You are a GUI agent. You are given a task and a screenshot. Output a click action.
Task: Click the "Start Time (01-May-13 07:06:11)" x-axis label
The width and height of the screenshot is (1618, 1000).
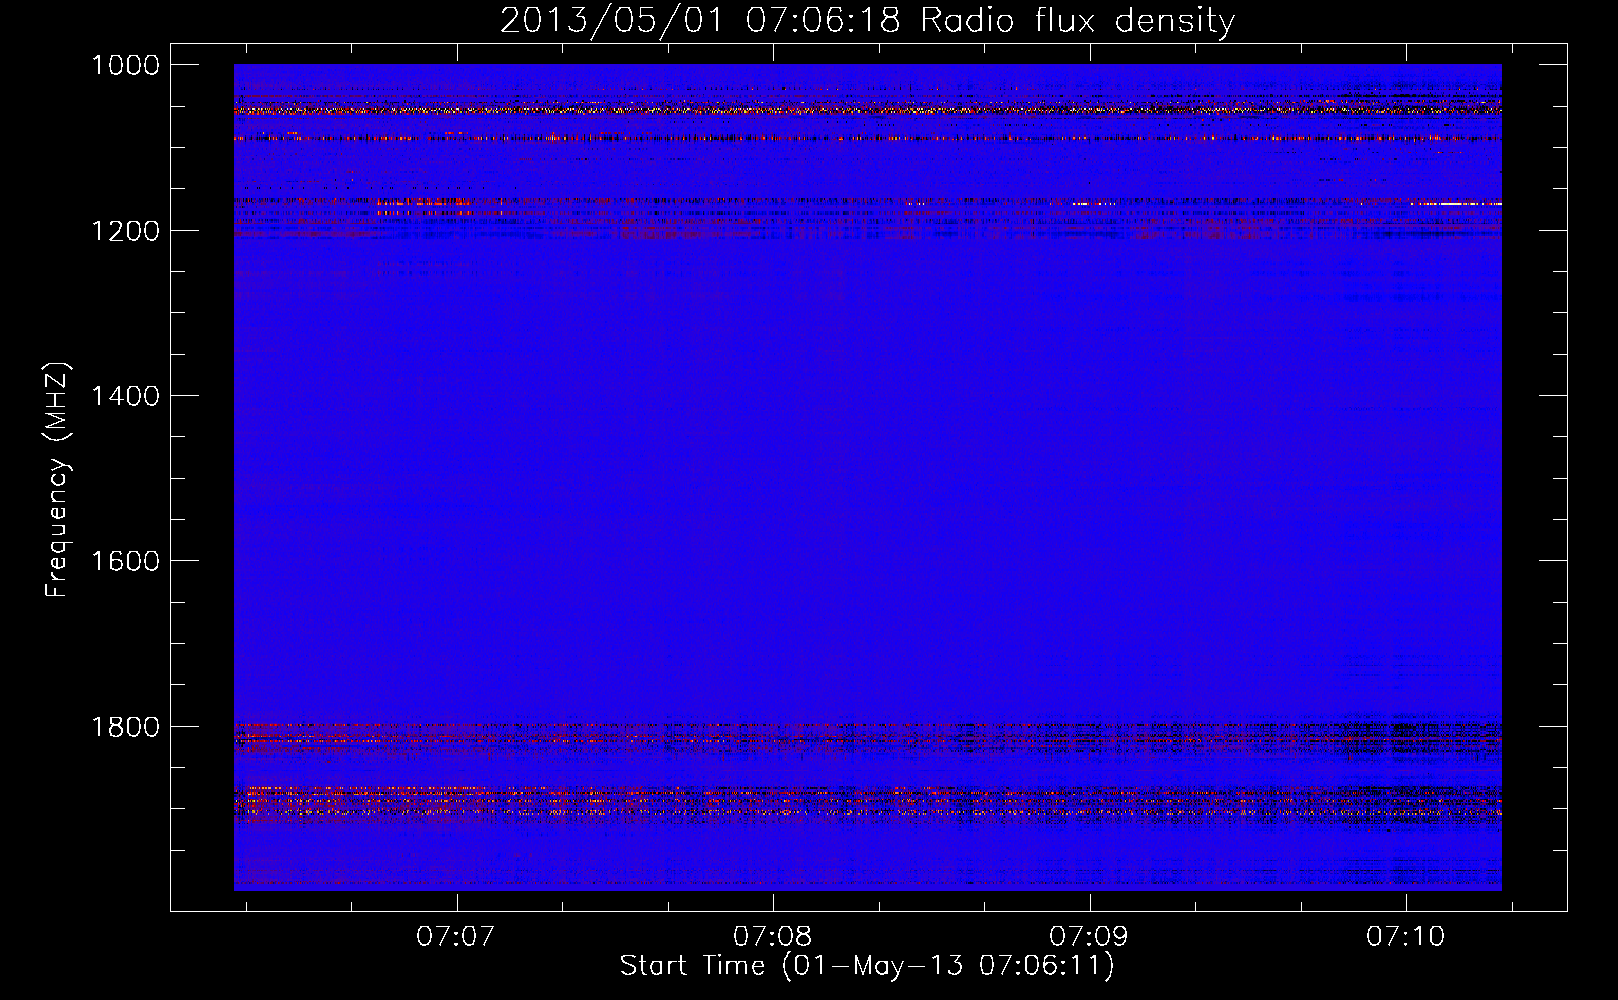[867, 966]
